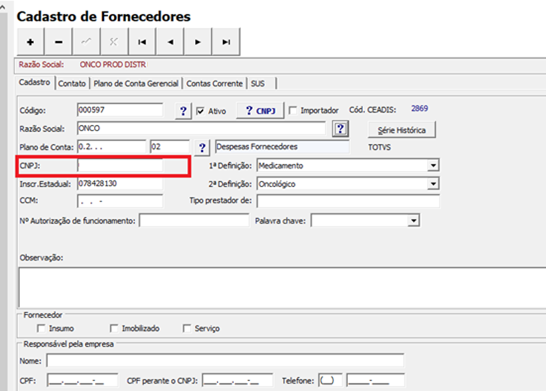Open help icon next to Razão Social field
This screenshot has width=546, height=391.
click(x=340, y=129)
